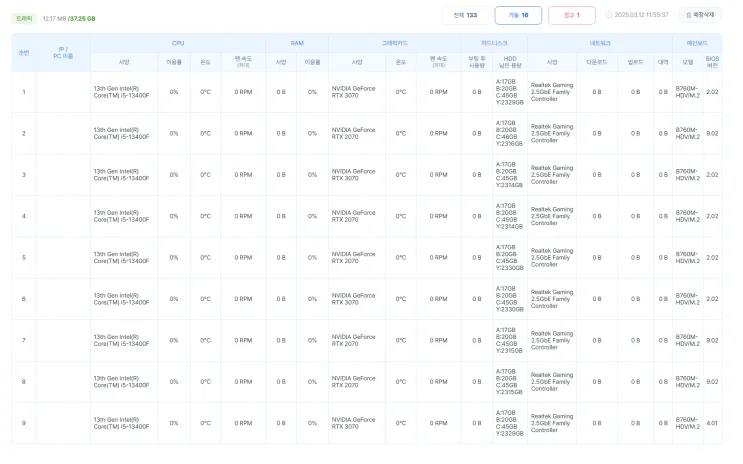Select row number 9 in the table
Screen dimensions: 743x464
point(24,423)
